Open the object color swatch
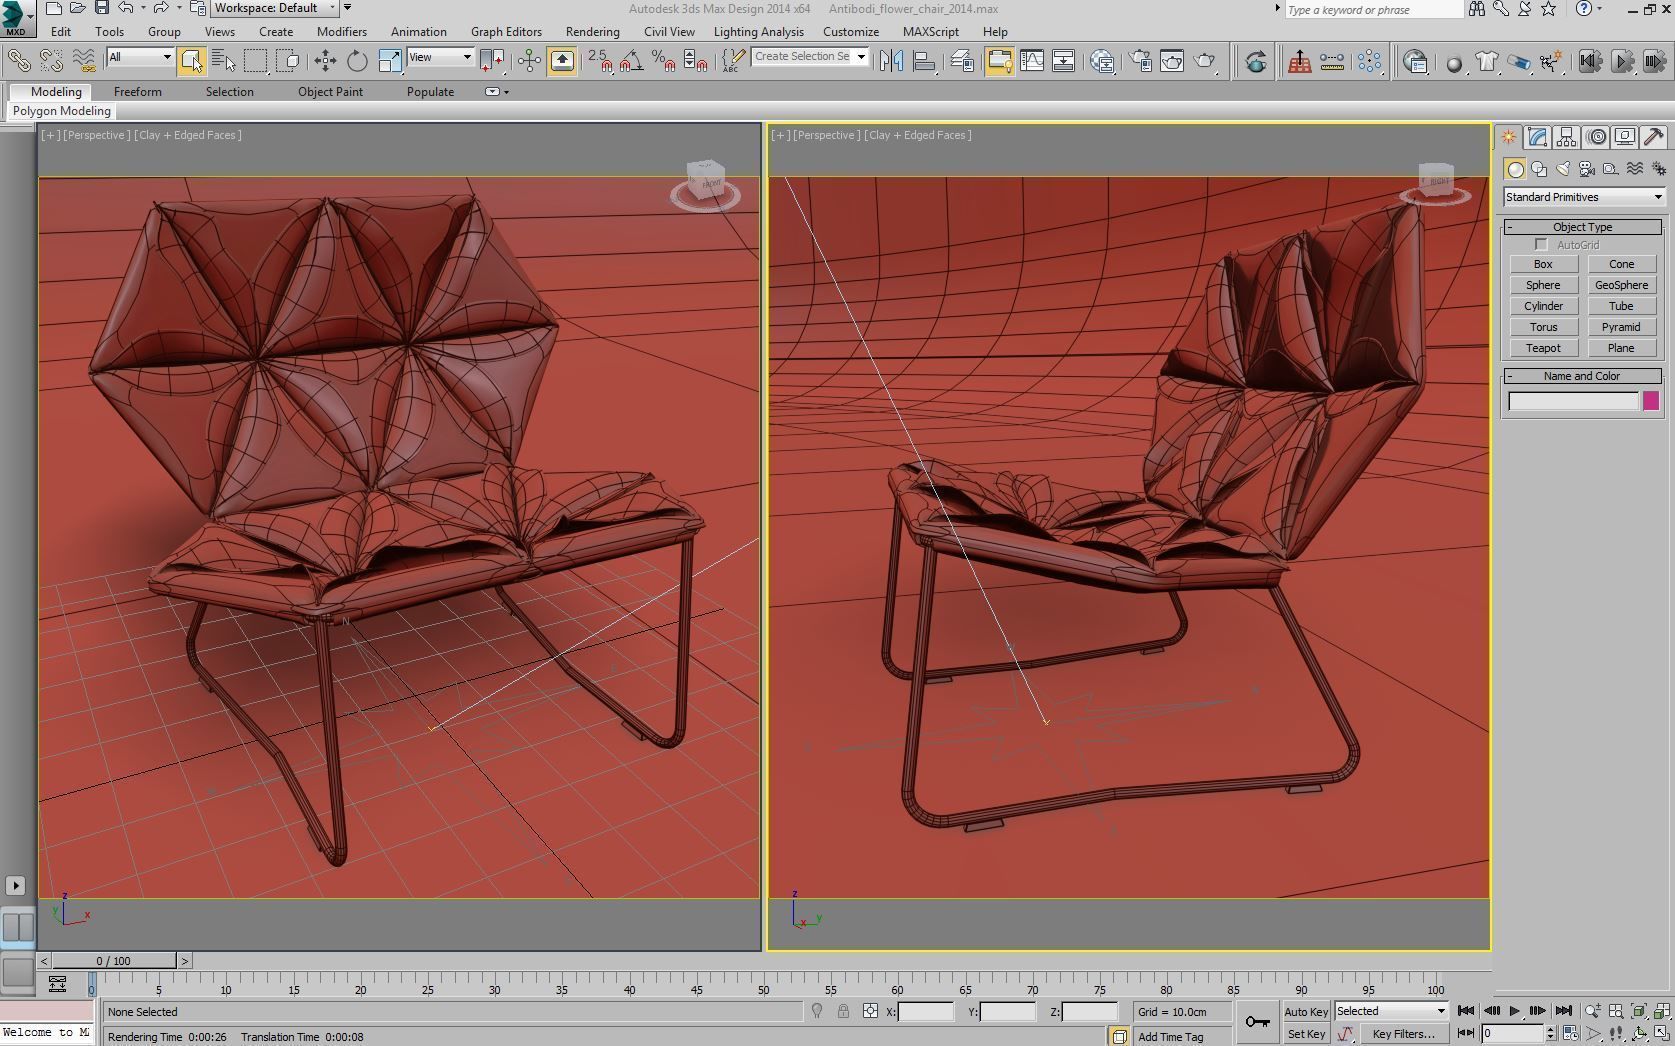Viewport: 1675px width, 1046px height. click(1651, 401)
